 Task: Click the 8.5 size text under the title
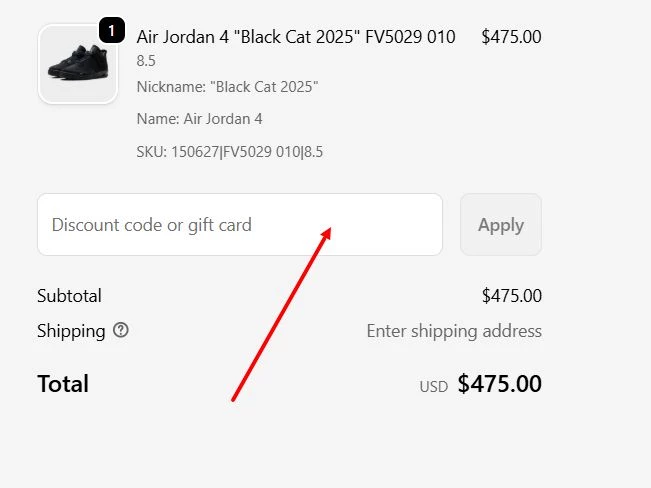[146, 61]
